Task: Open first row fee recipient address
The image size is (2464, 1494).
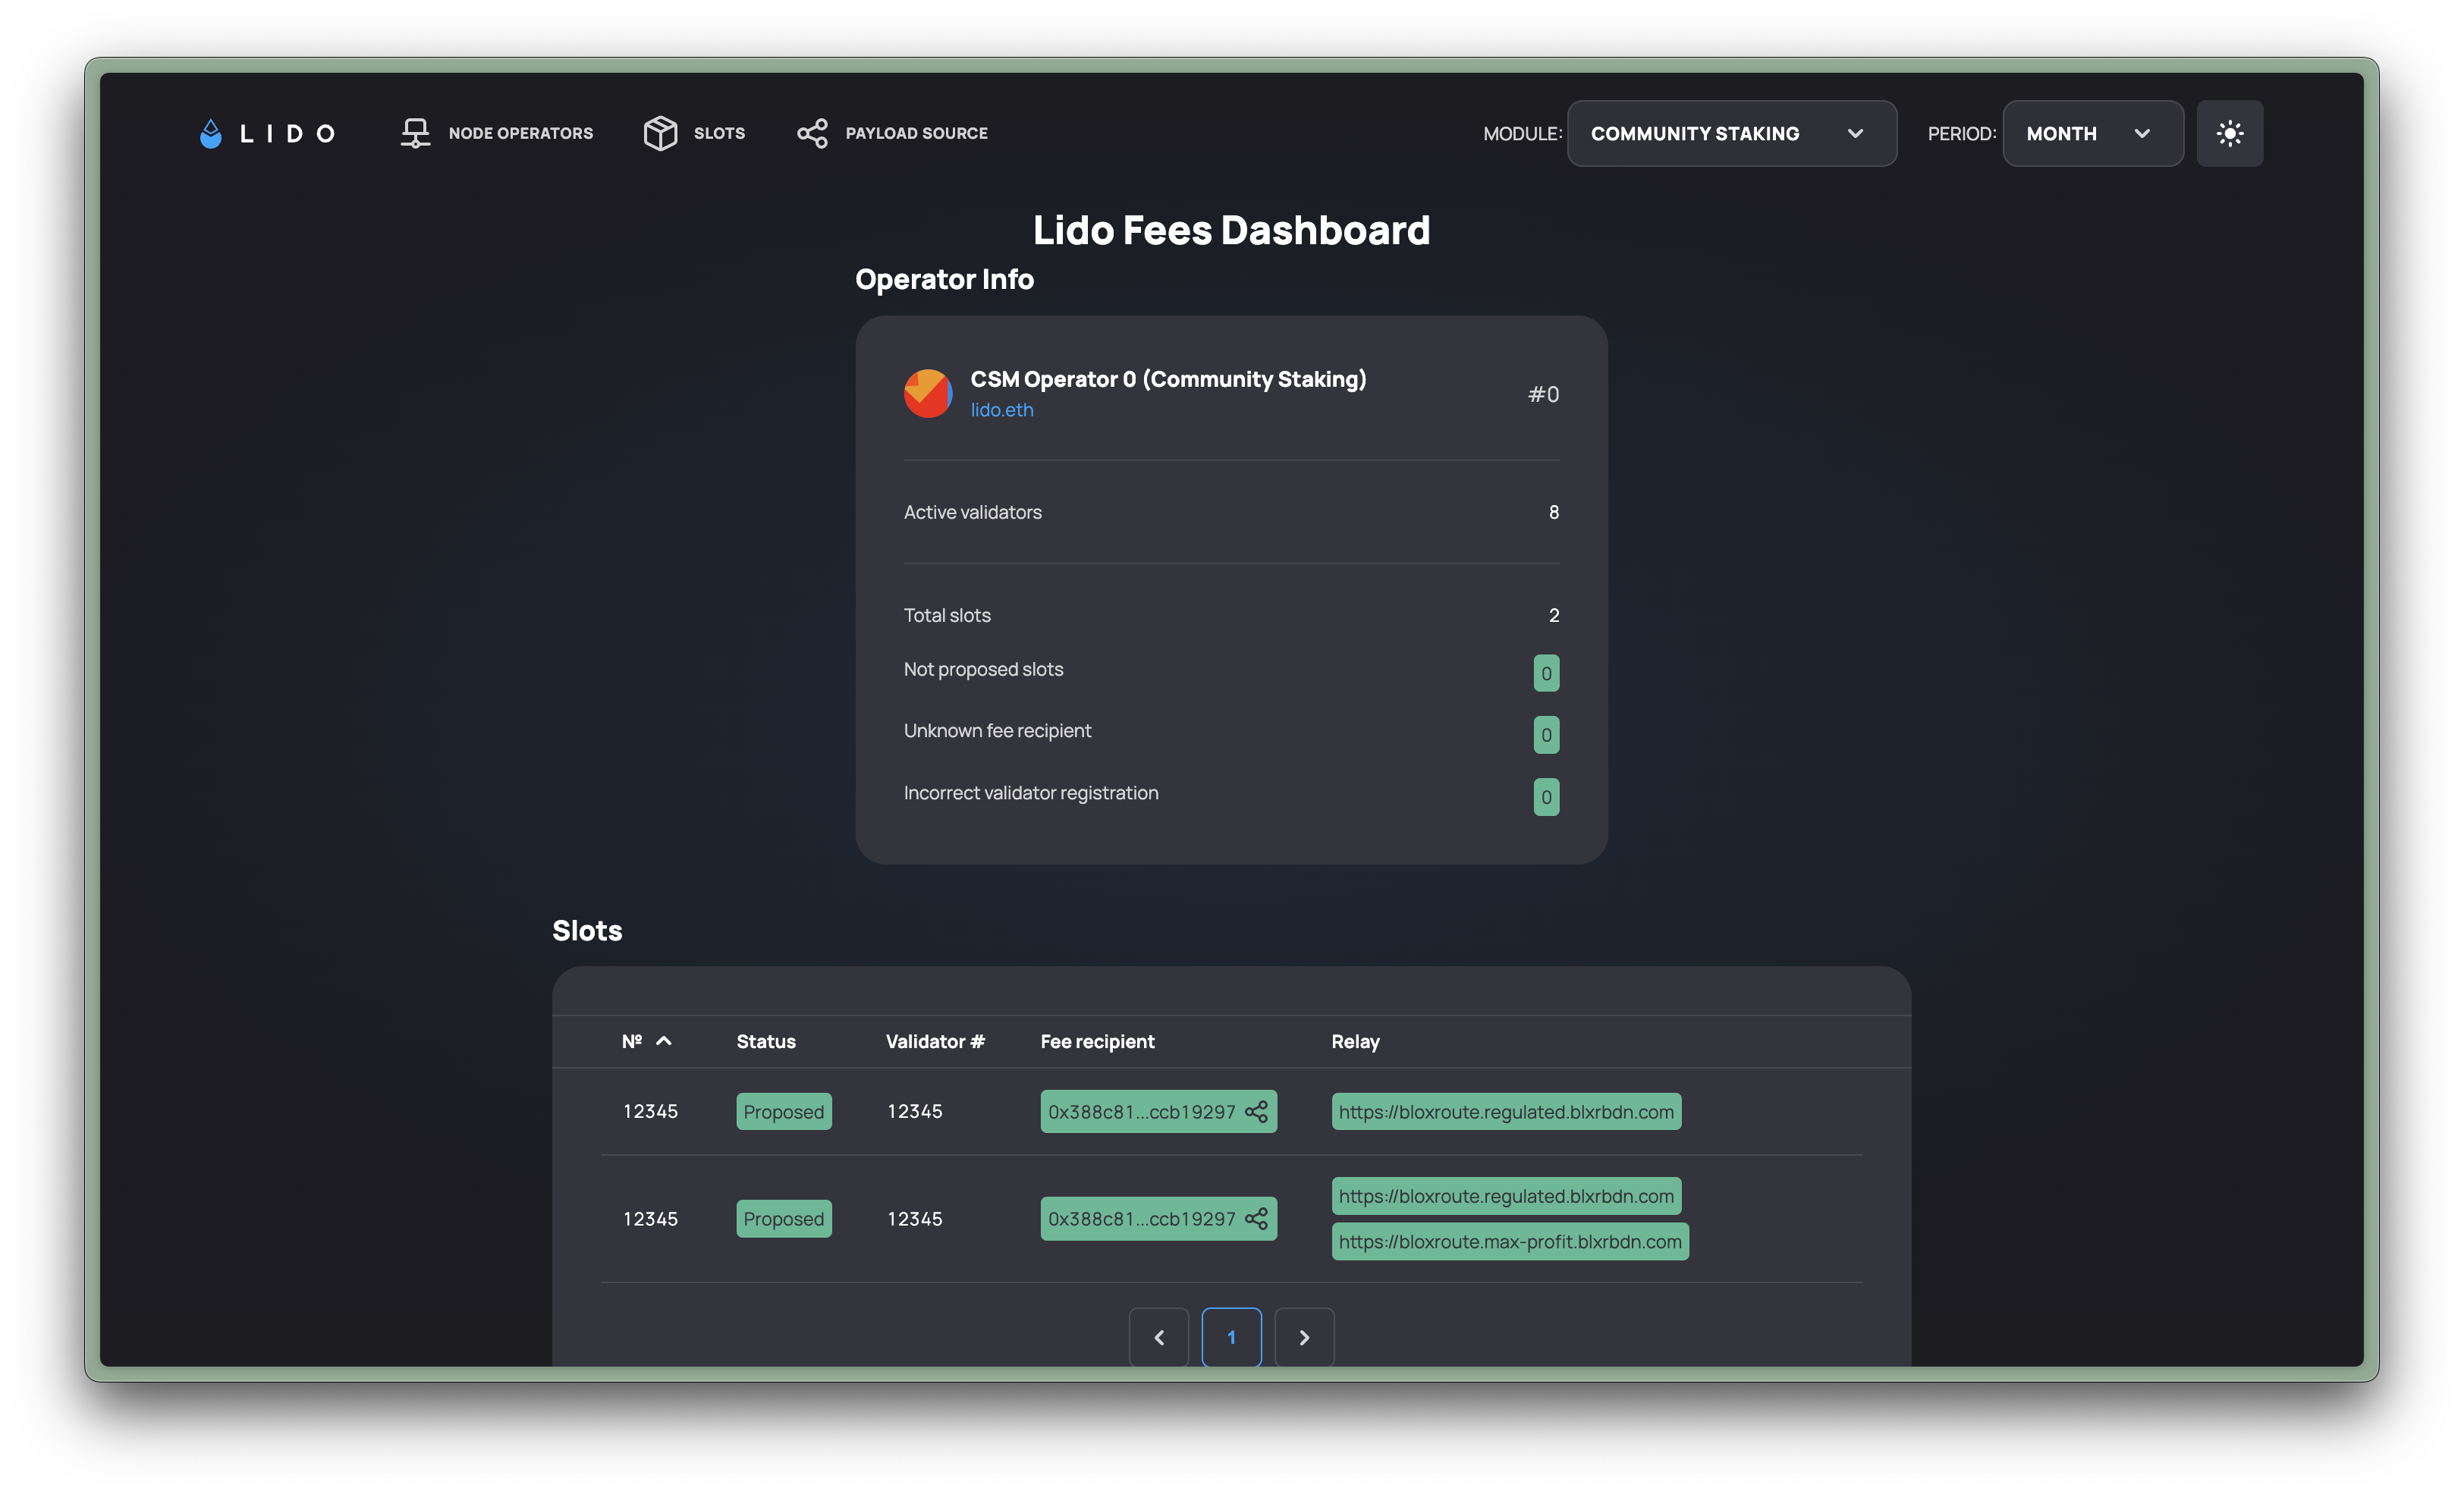Action: coord(1141,1111)
